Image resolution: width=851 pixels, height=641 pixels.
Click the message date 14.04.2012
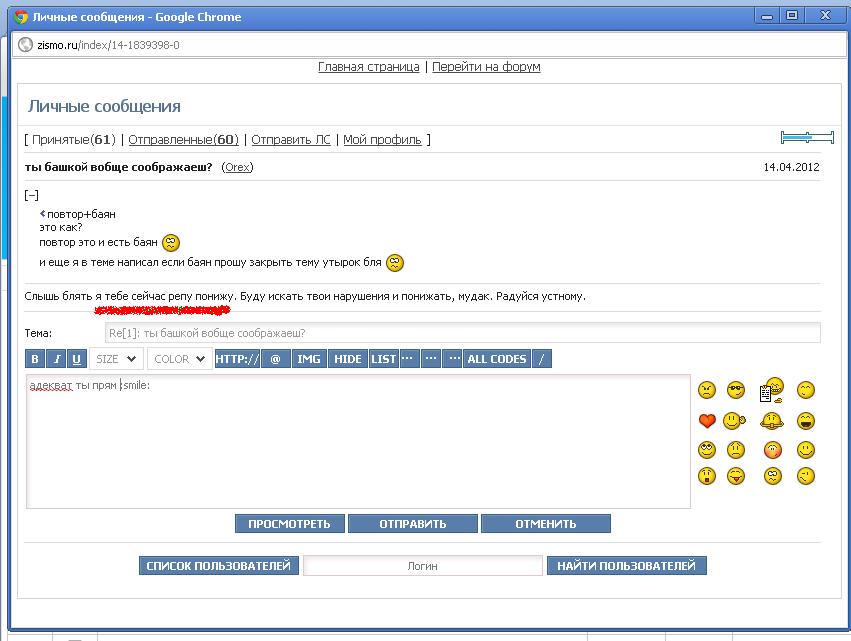(791, 167)
